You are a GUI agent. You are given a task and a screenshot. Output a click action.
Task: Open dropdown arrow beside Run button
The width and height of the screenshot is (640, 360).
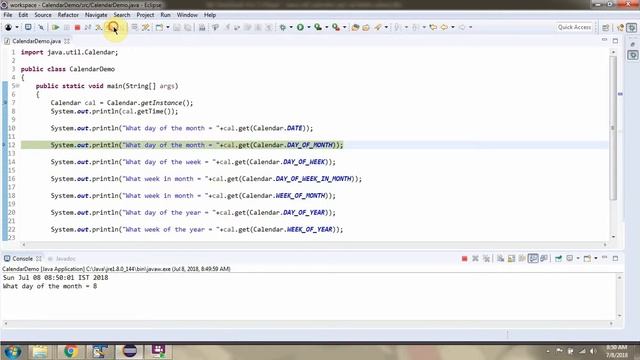(x=309, y=27)
